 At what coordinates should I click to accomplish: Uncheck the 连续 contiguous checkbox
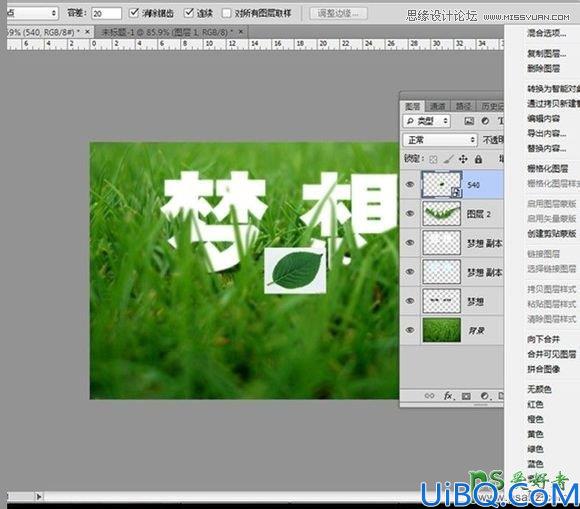189,13
